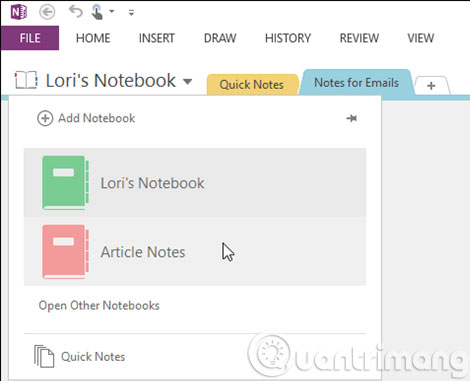Screen dimensions: 470x381
Task: Switch to the DRAW ribbon tab
Action: point(220,38)
